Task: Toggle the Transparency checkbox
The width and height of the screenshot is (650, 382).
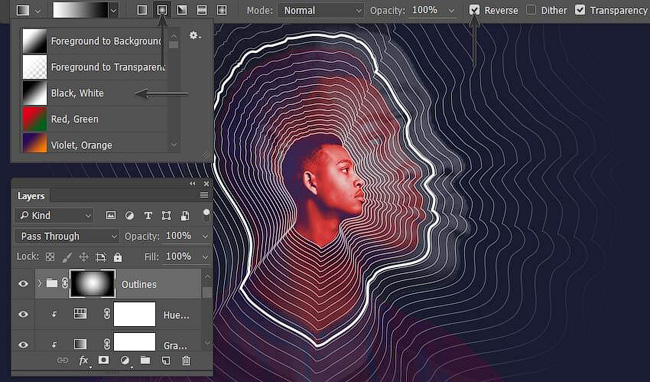Action: [x=580, y=10]
